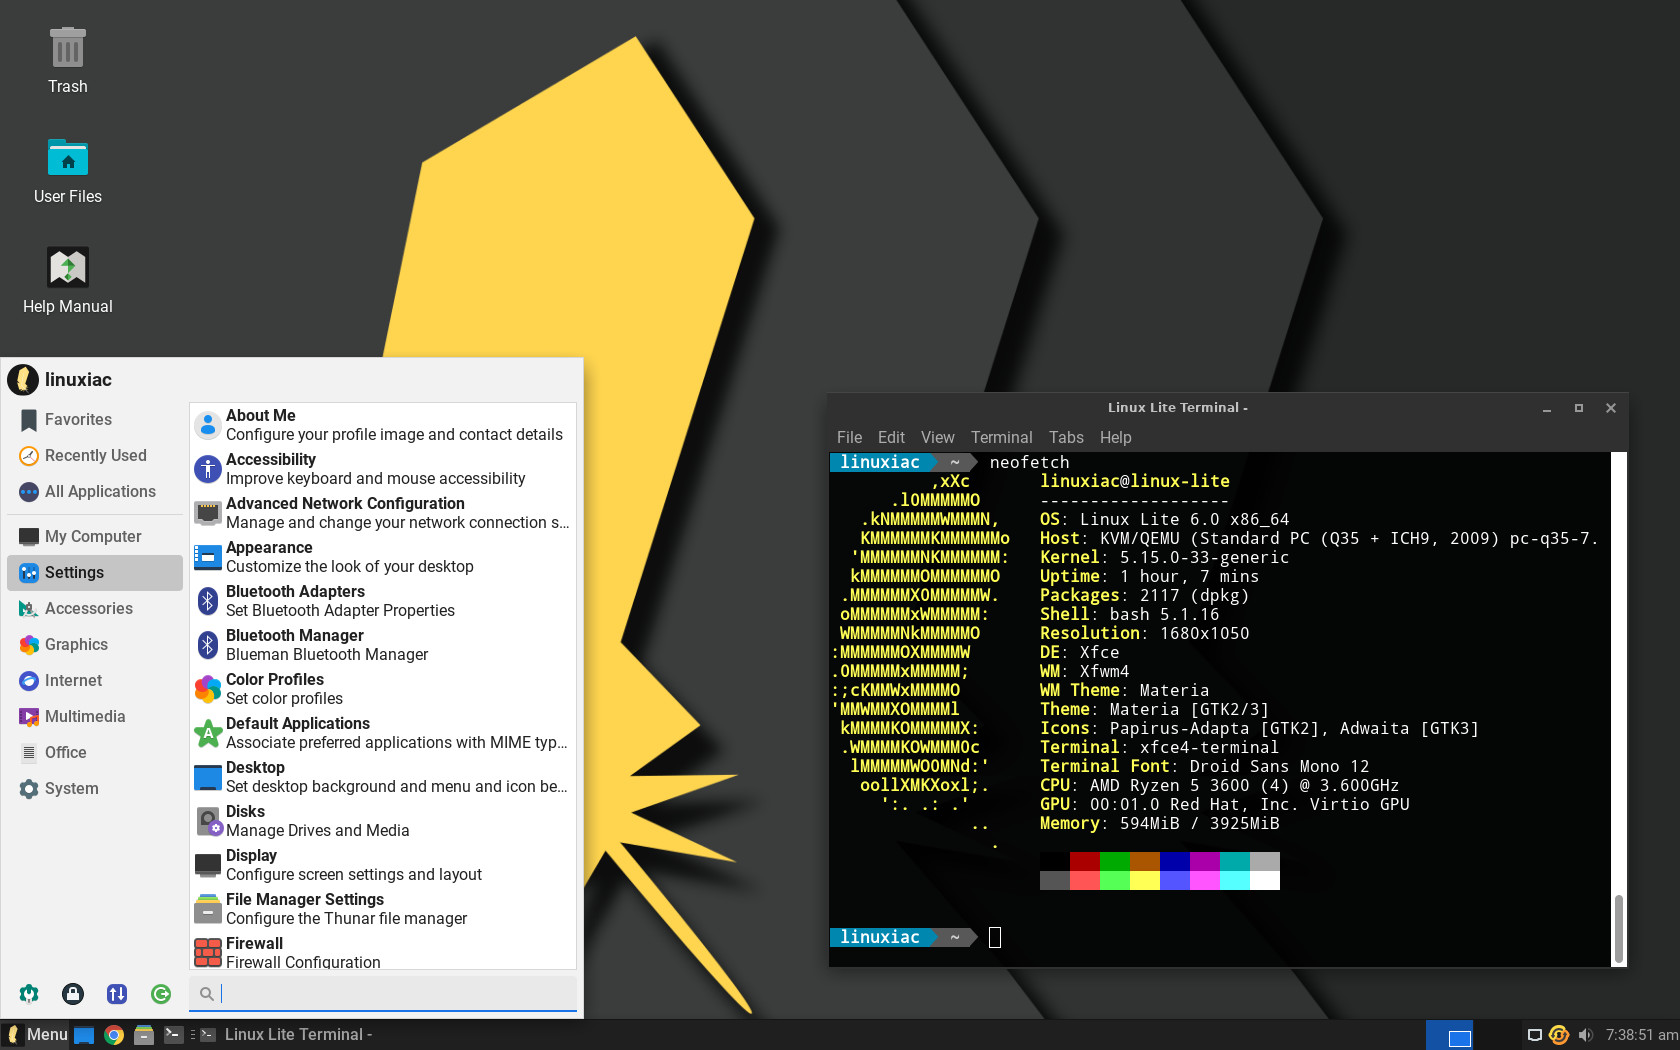Screen dimensions: 1680x1050
Task: Open File Manager Settings
Action: coord(383,909)
